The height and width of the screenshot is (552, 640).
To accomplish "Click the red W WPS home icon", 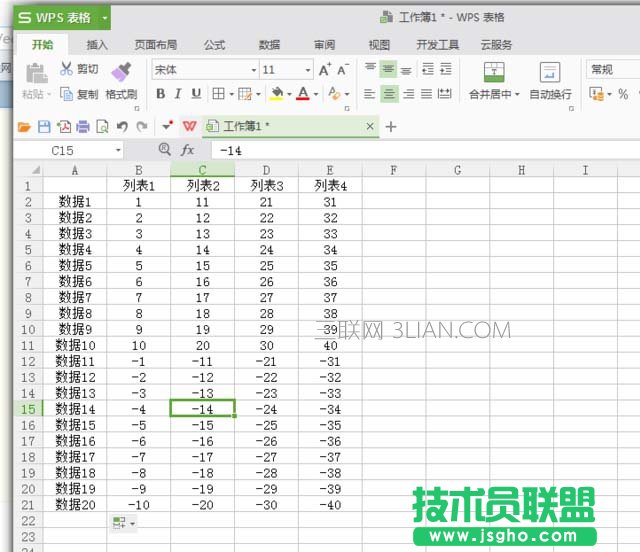I will click(189, 126).
